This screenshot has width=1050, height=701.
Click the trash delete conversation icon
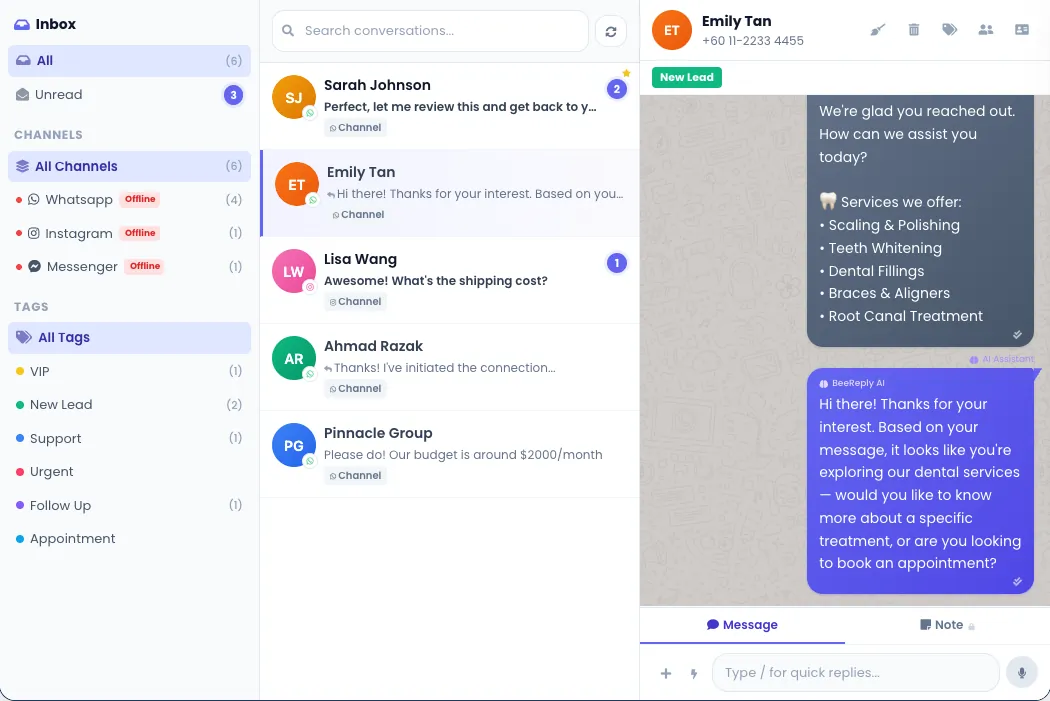point(913,29)
